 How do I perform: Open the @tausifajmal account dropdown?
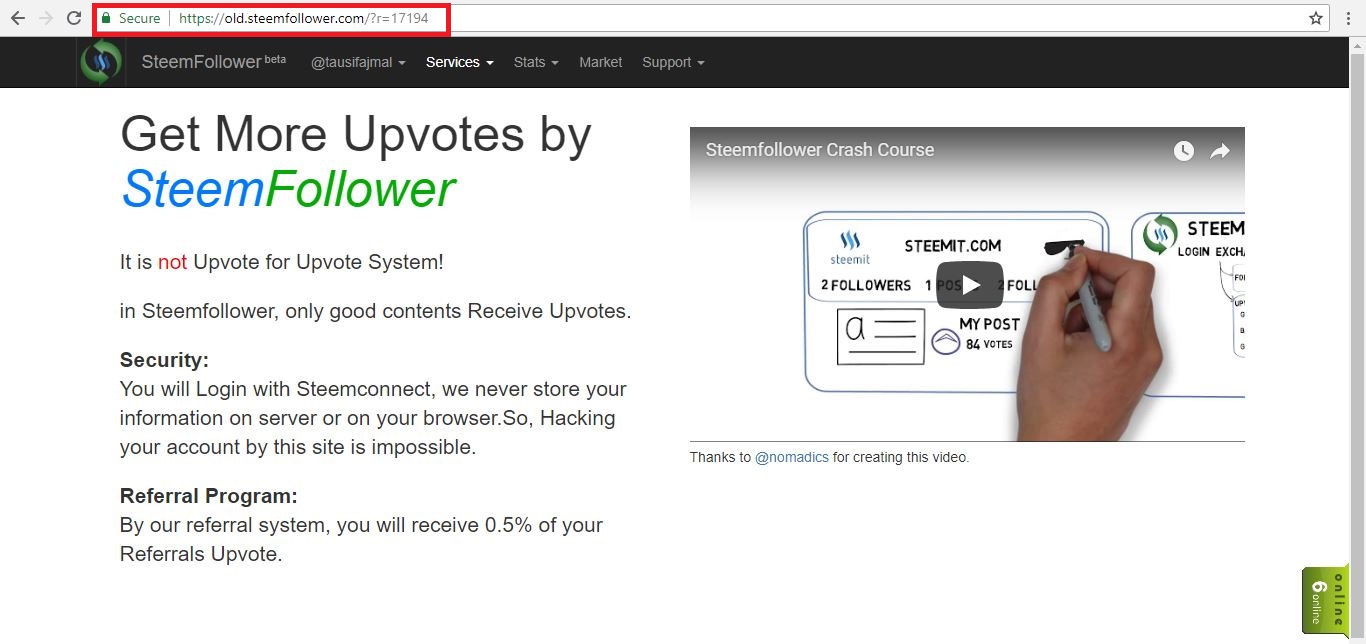[358, 62]
